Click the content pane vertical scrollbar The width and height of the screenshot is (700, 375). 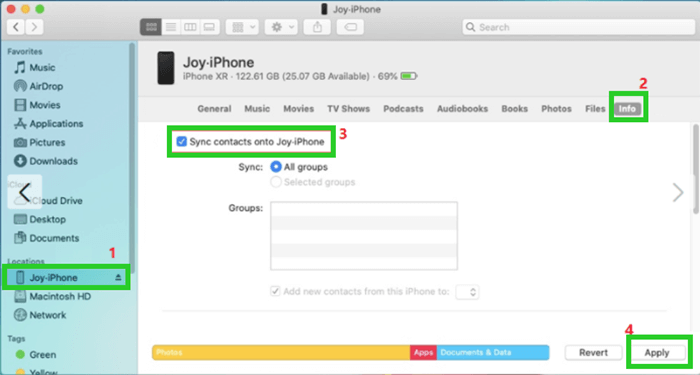pyautogui.click(x=696, y=170)
